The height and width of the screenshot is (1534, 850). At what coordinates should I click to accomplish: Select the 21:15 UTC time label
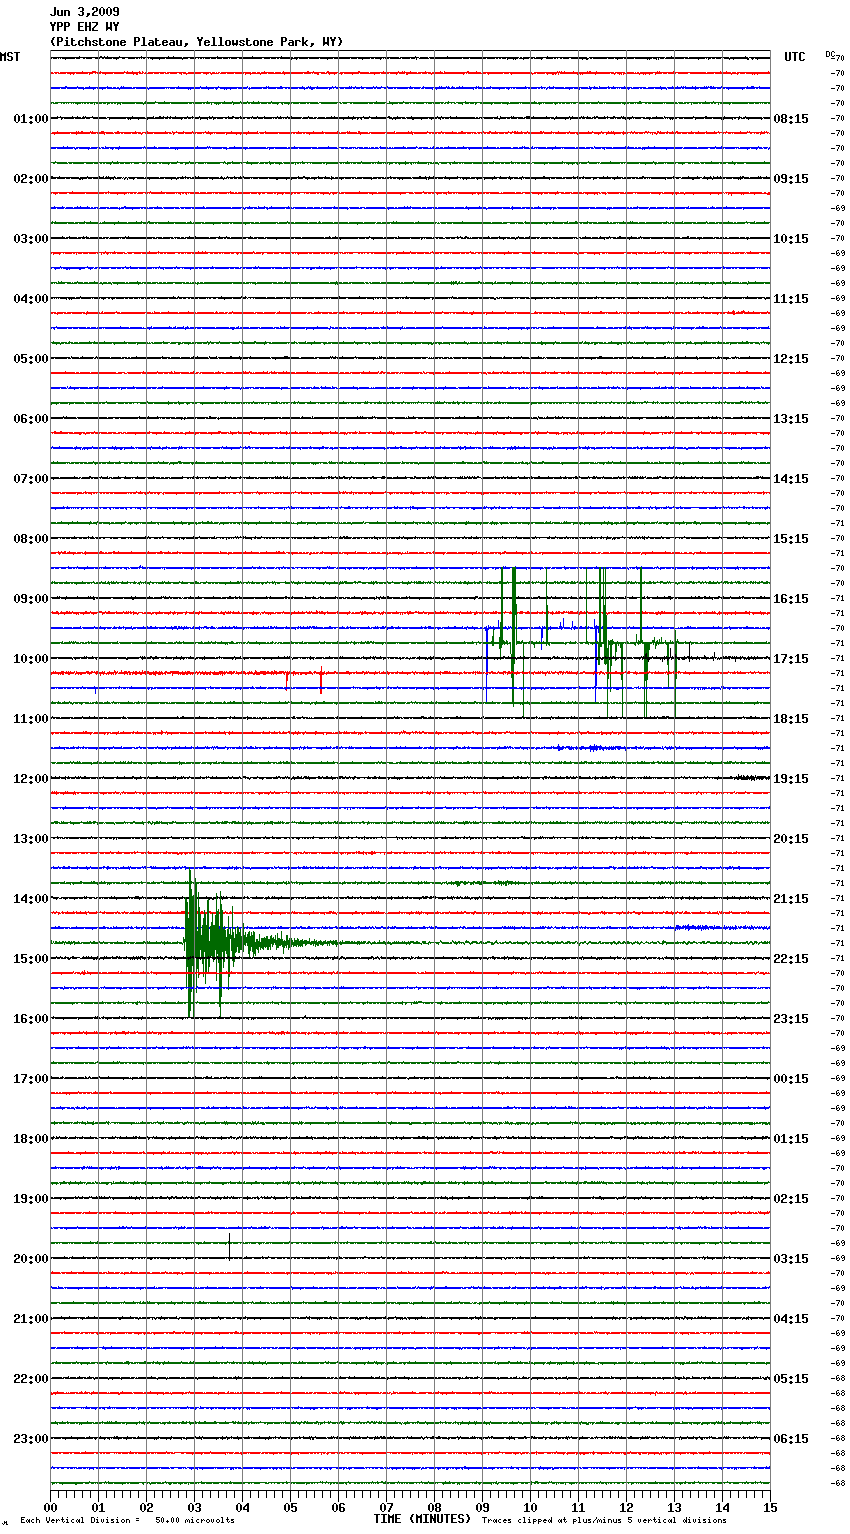tap(791, 899)
